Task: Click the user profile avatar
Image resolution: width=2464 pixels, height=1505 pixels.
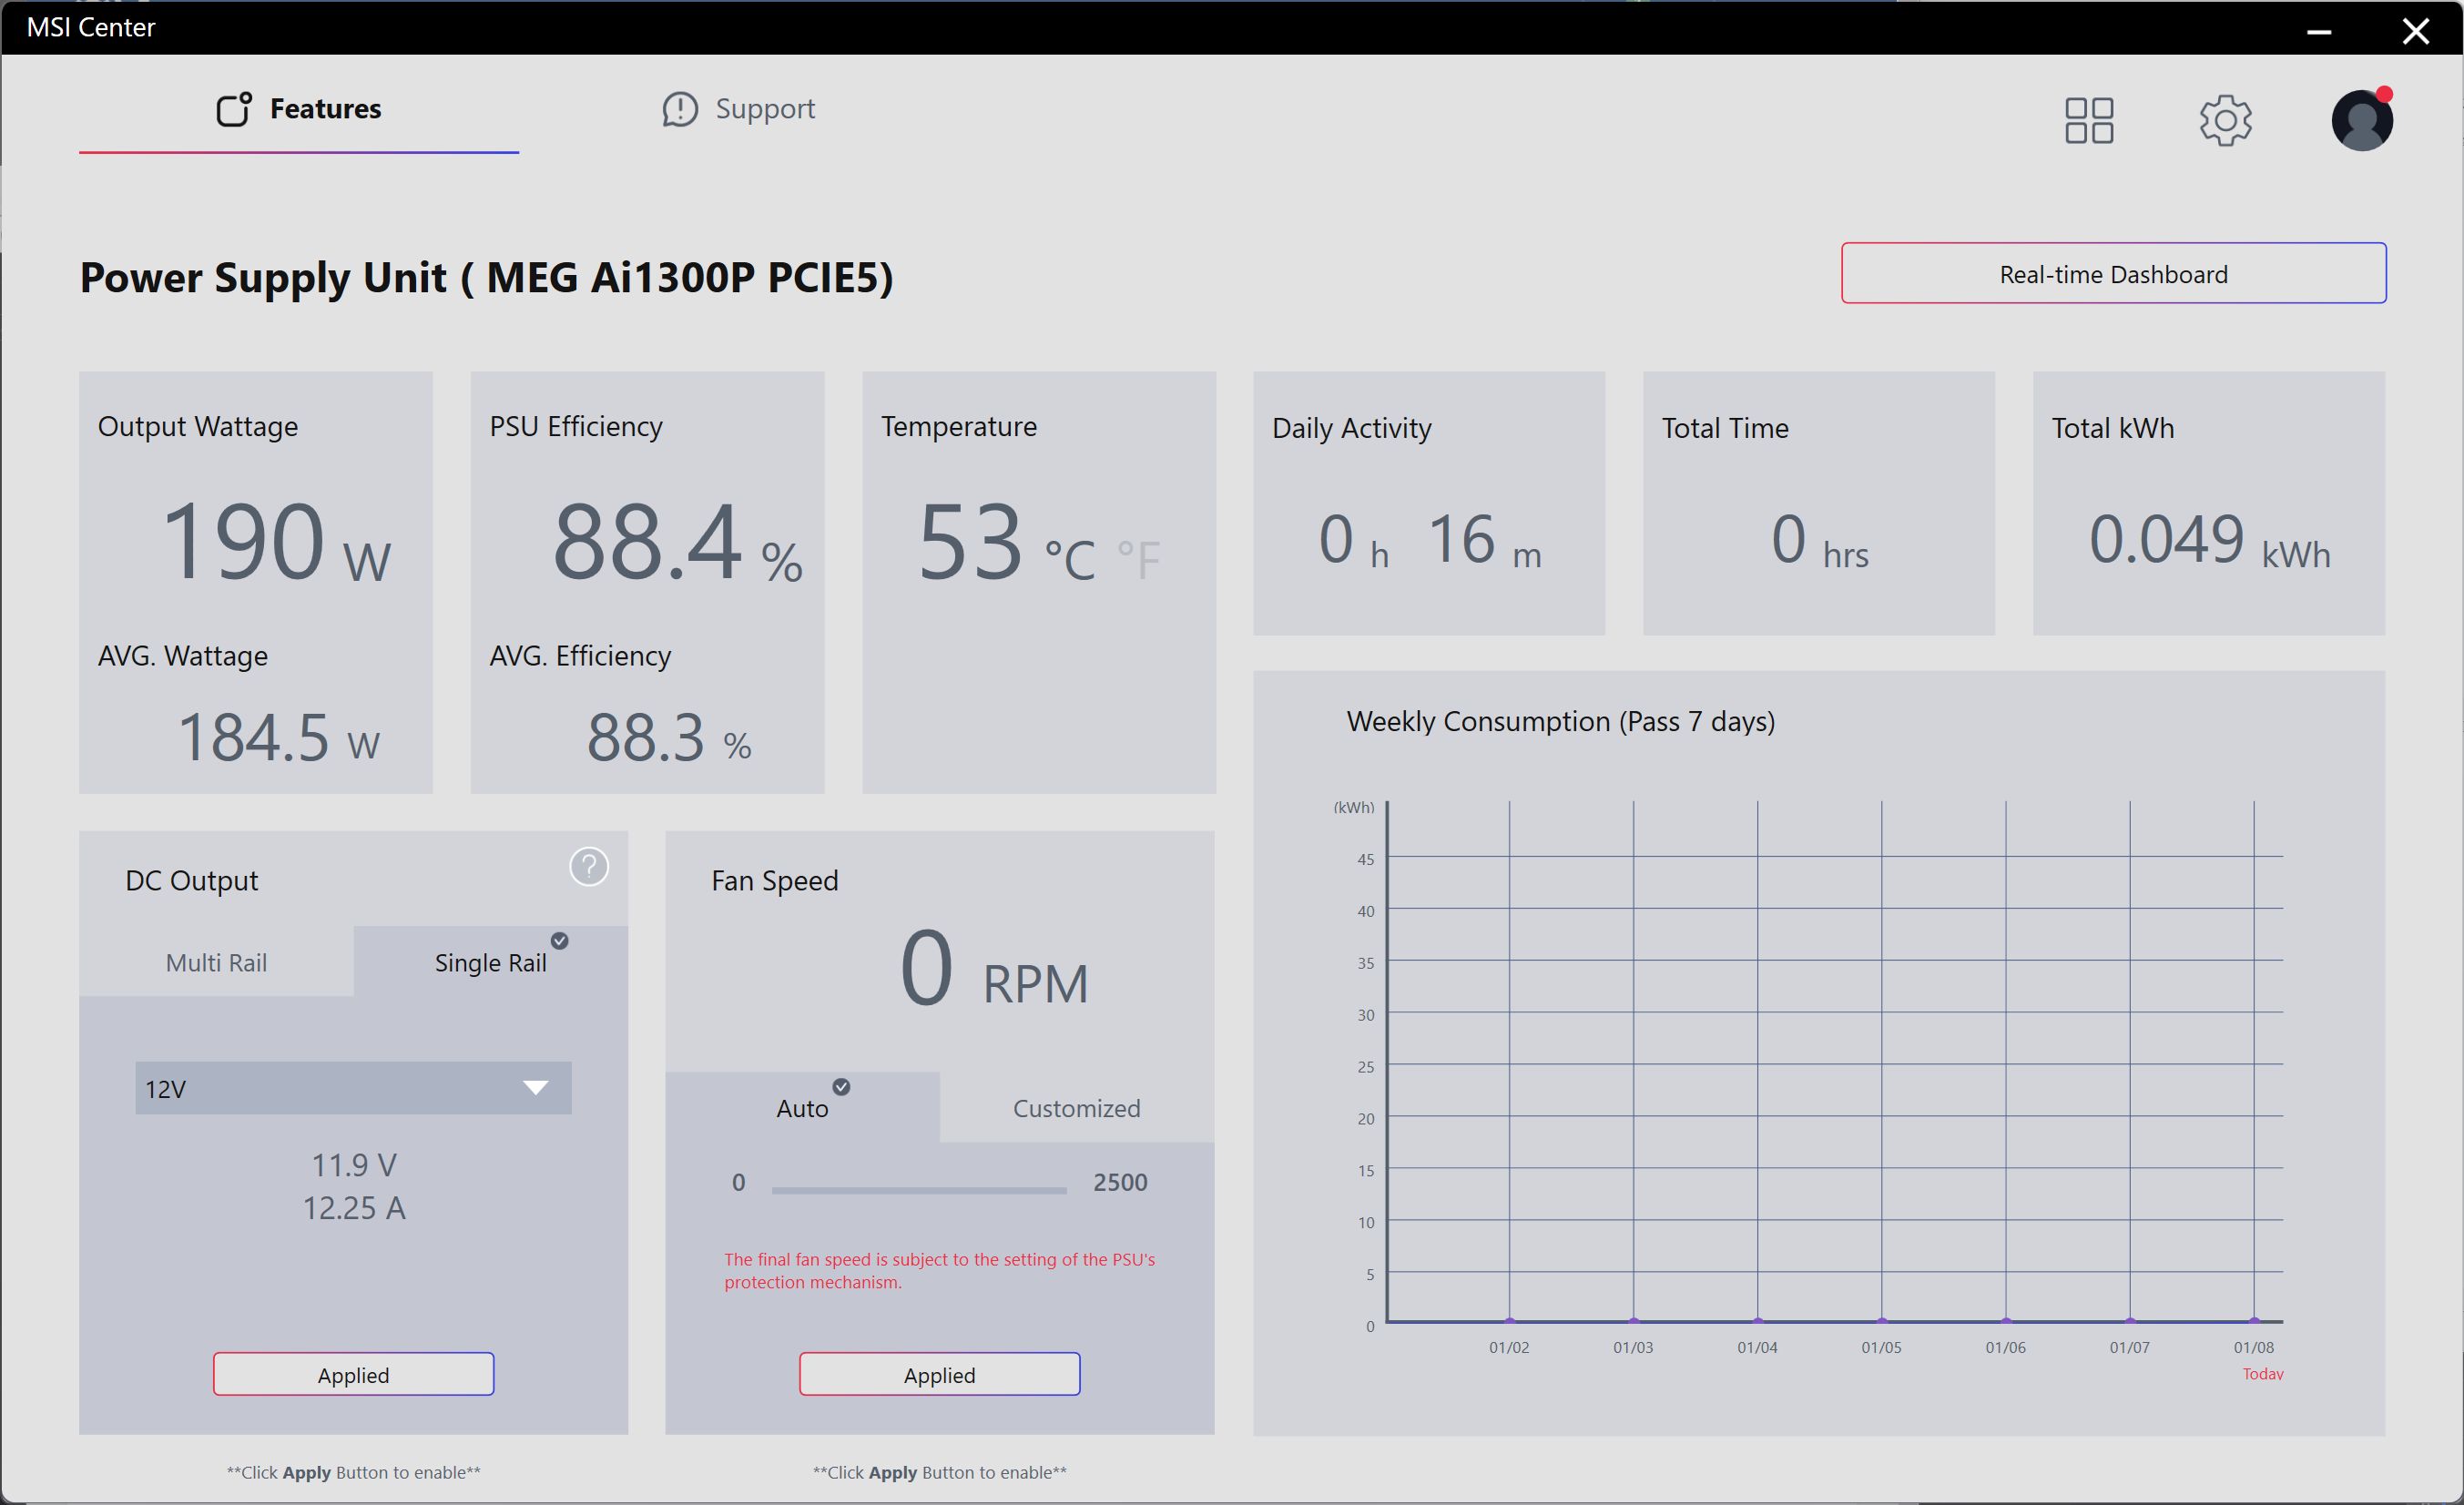Action: [x=2361, y=121]
